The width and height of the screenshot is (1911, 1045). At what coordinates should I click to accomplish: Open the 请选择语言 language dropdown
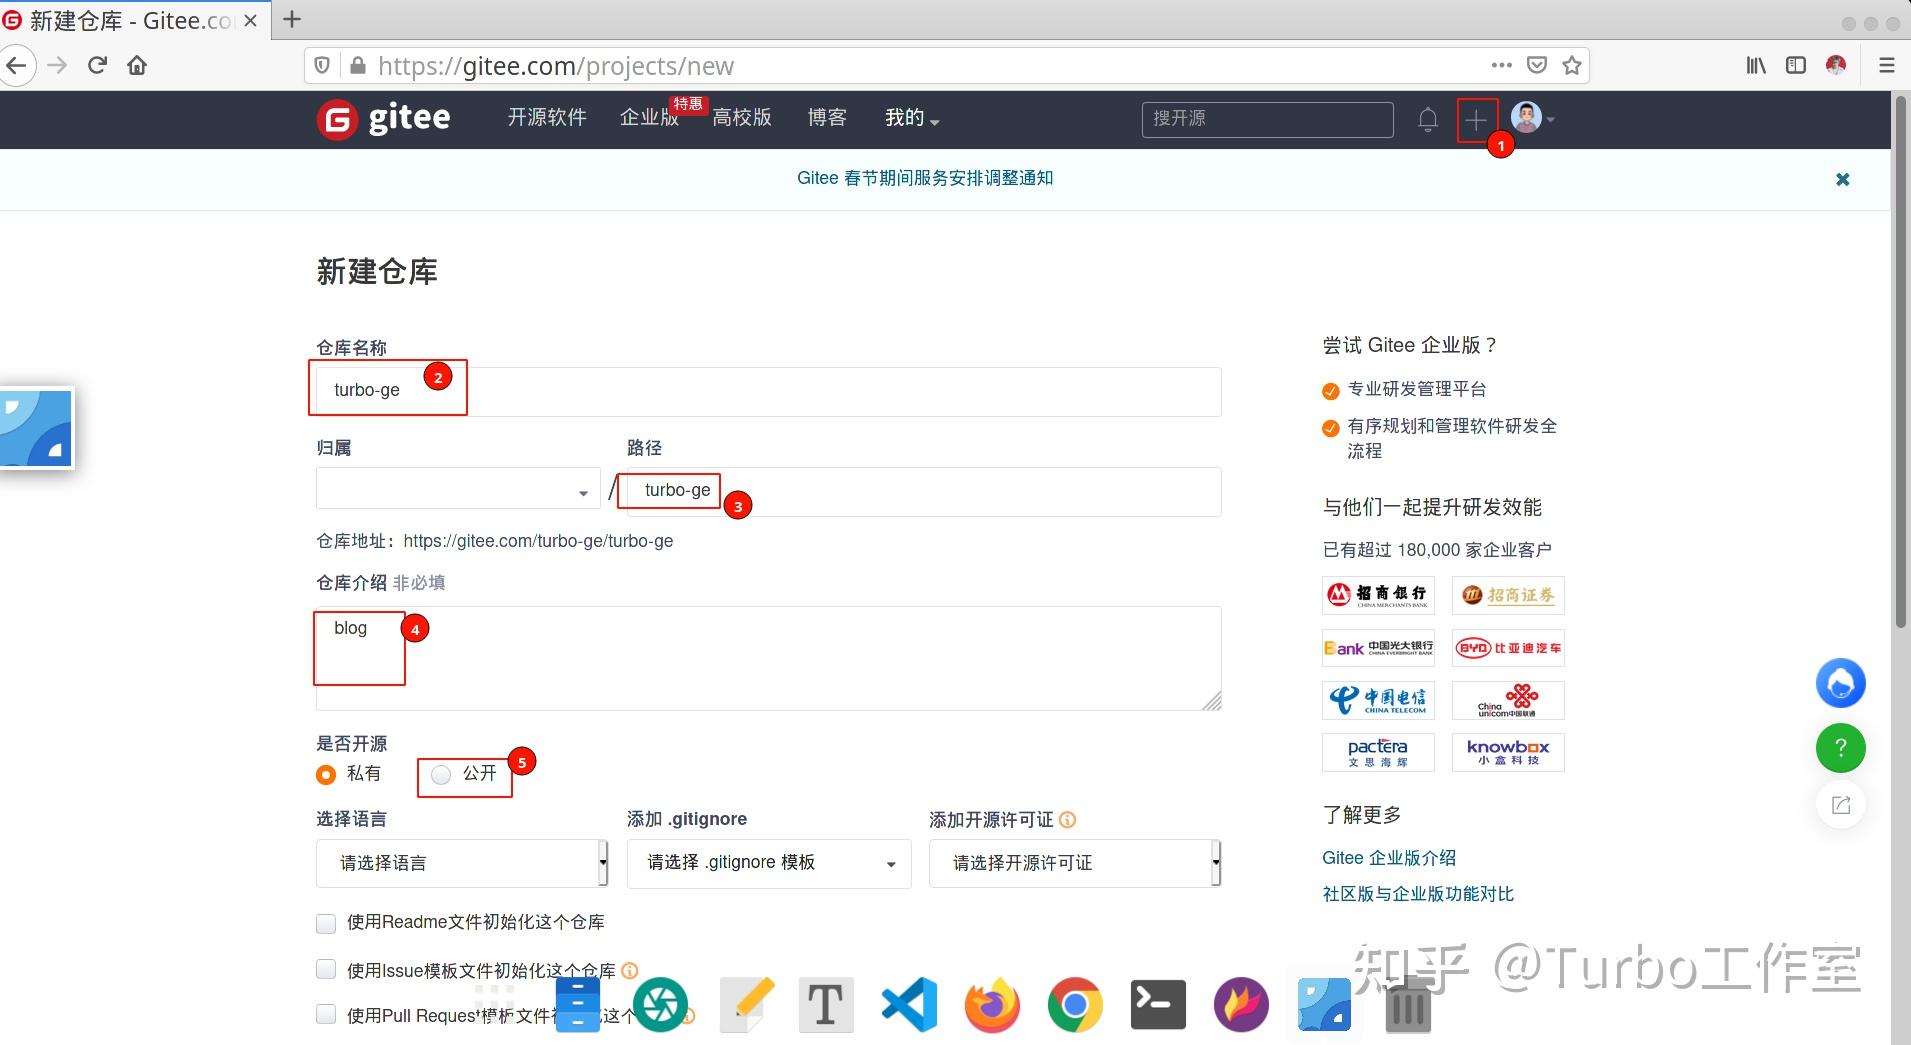(460, 862)
